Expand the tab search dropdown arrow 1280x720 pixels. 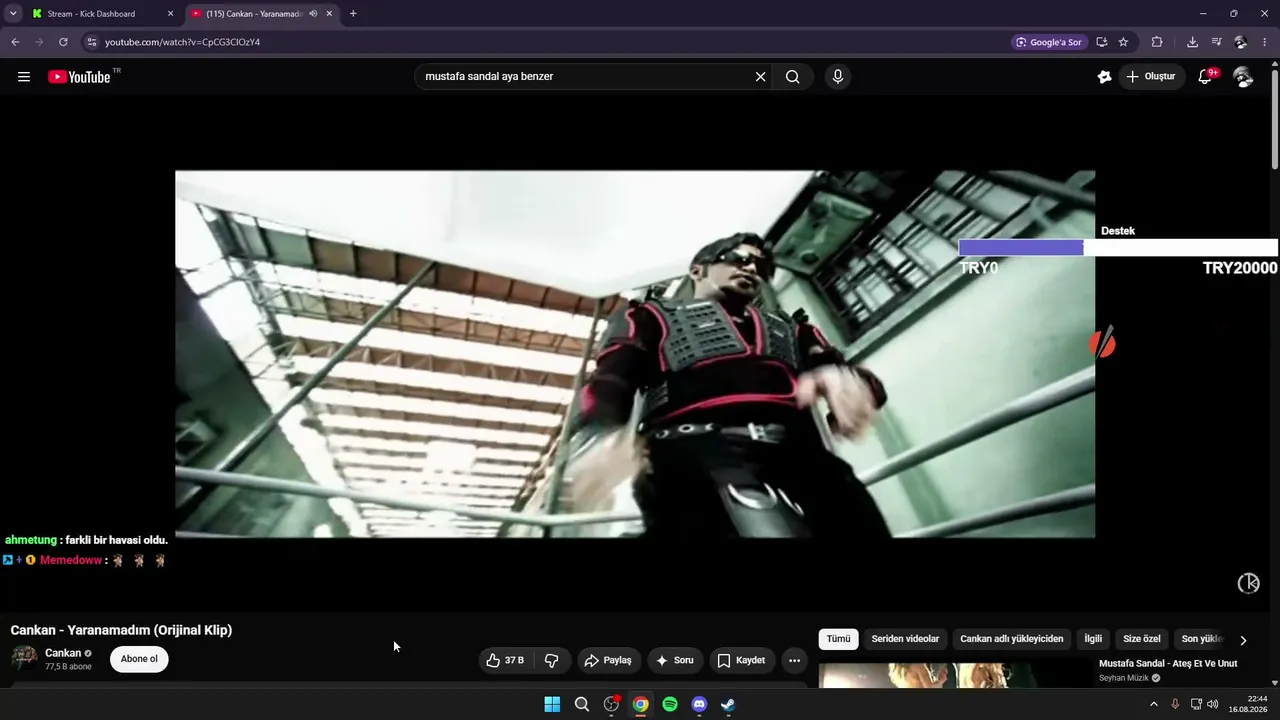(13, 14)
